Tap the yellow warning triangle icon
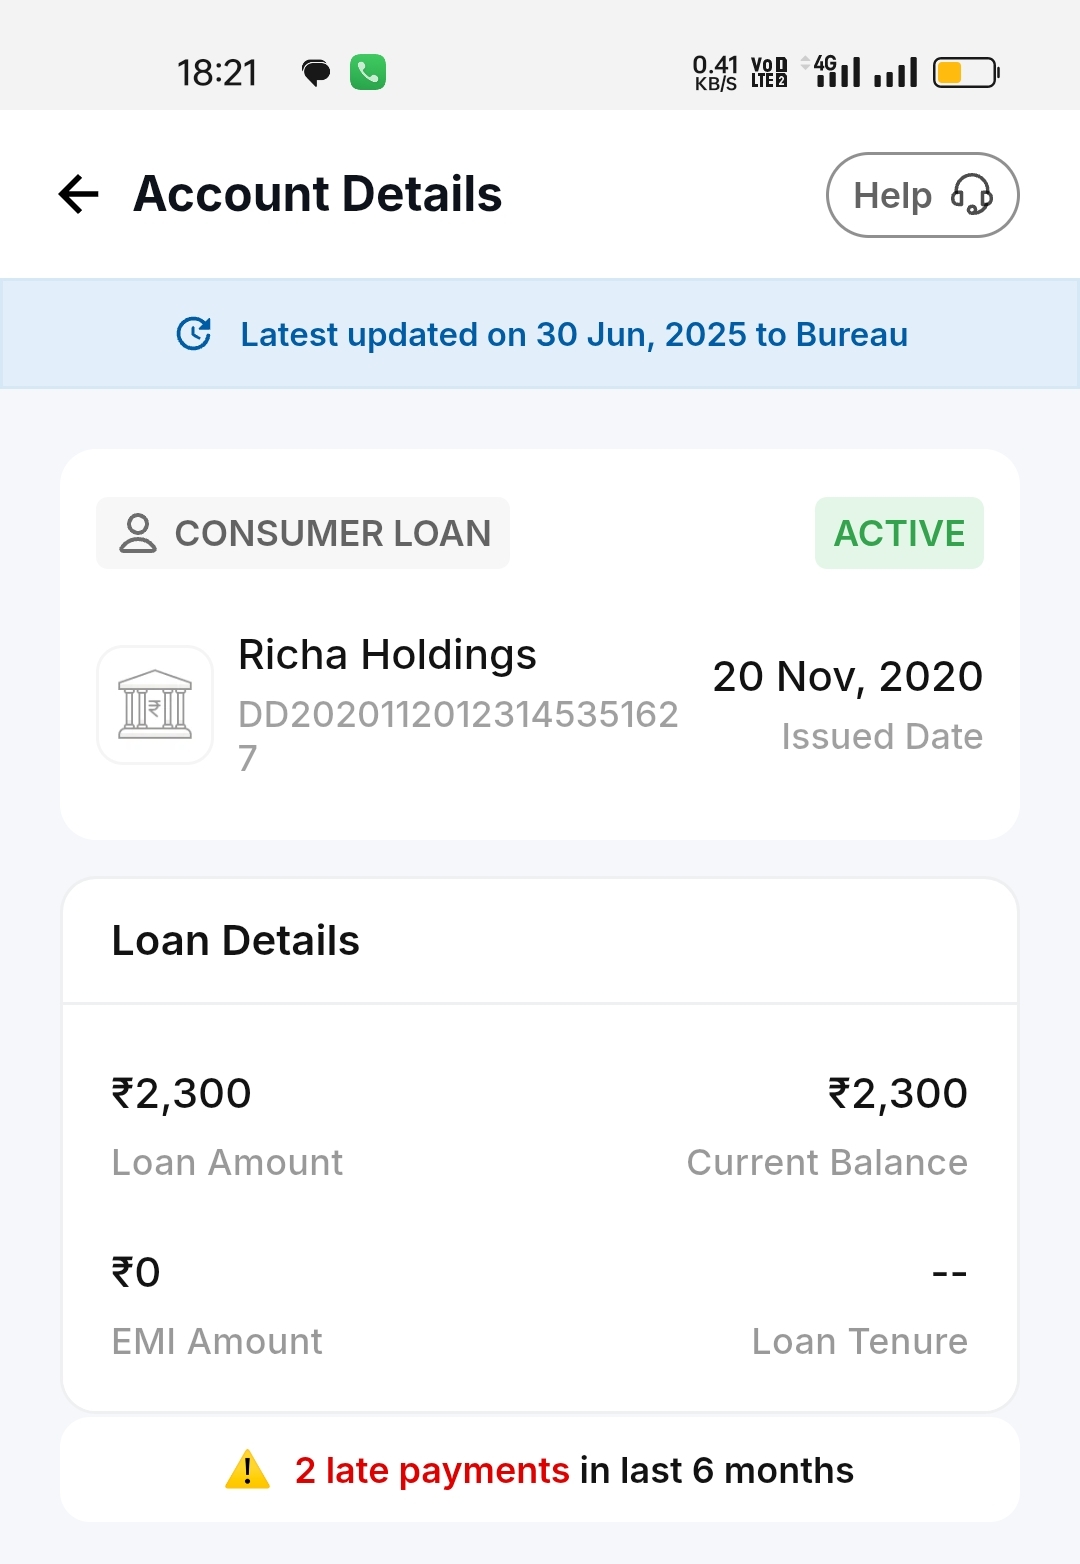Viewport: 1080px width, 1564px height. (247, 1470)
